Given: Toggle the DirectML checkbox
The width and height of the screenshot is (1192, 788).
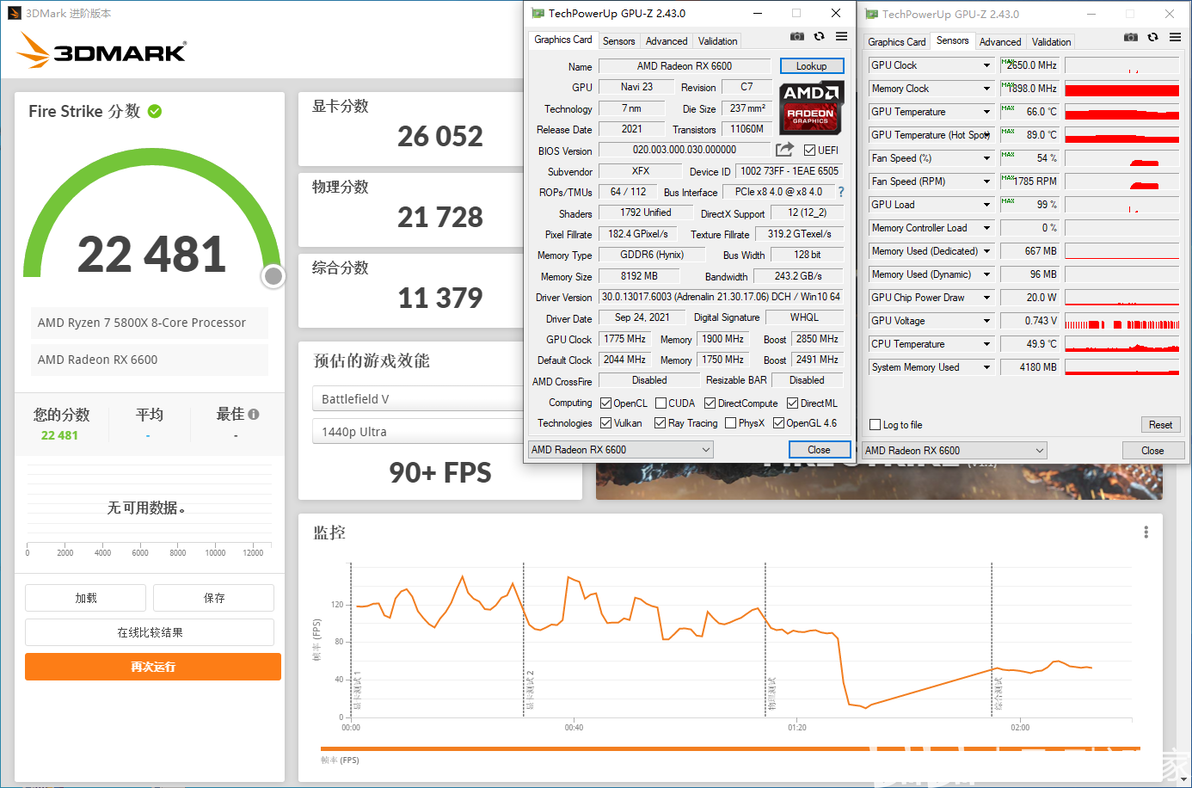Looking at the screenshot, I should click(x=793, y=403).
